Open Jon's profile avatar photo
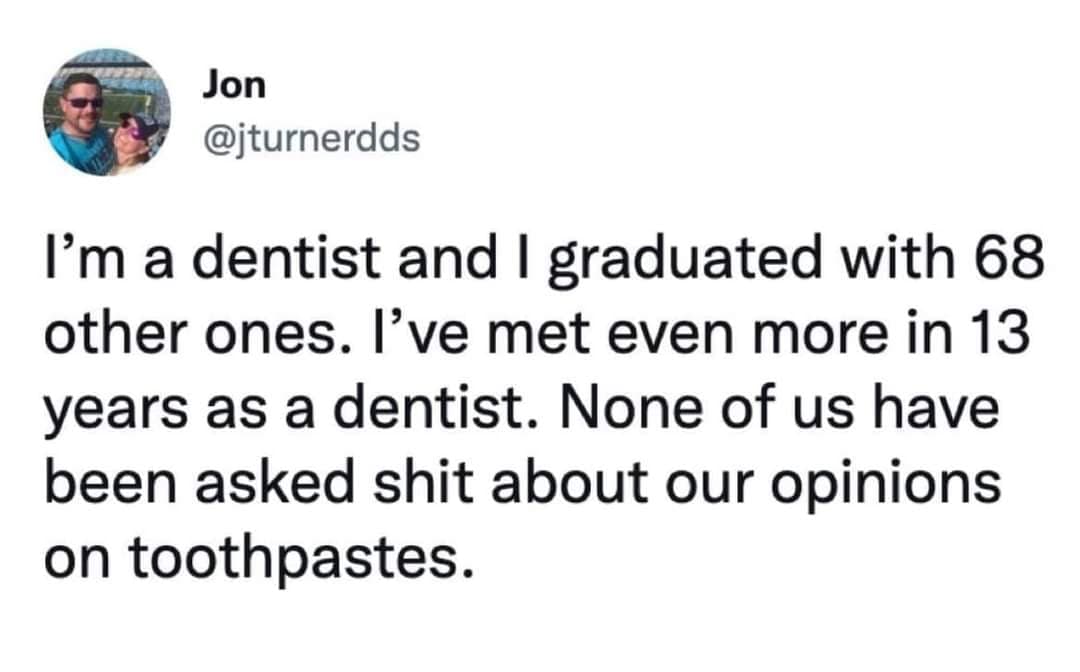Screen dimensions: 1080x672 (x=107, y=111)
